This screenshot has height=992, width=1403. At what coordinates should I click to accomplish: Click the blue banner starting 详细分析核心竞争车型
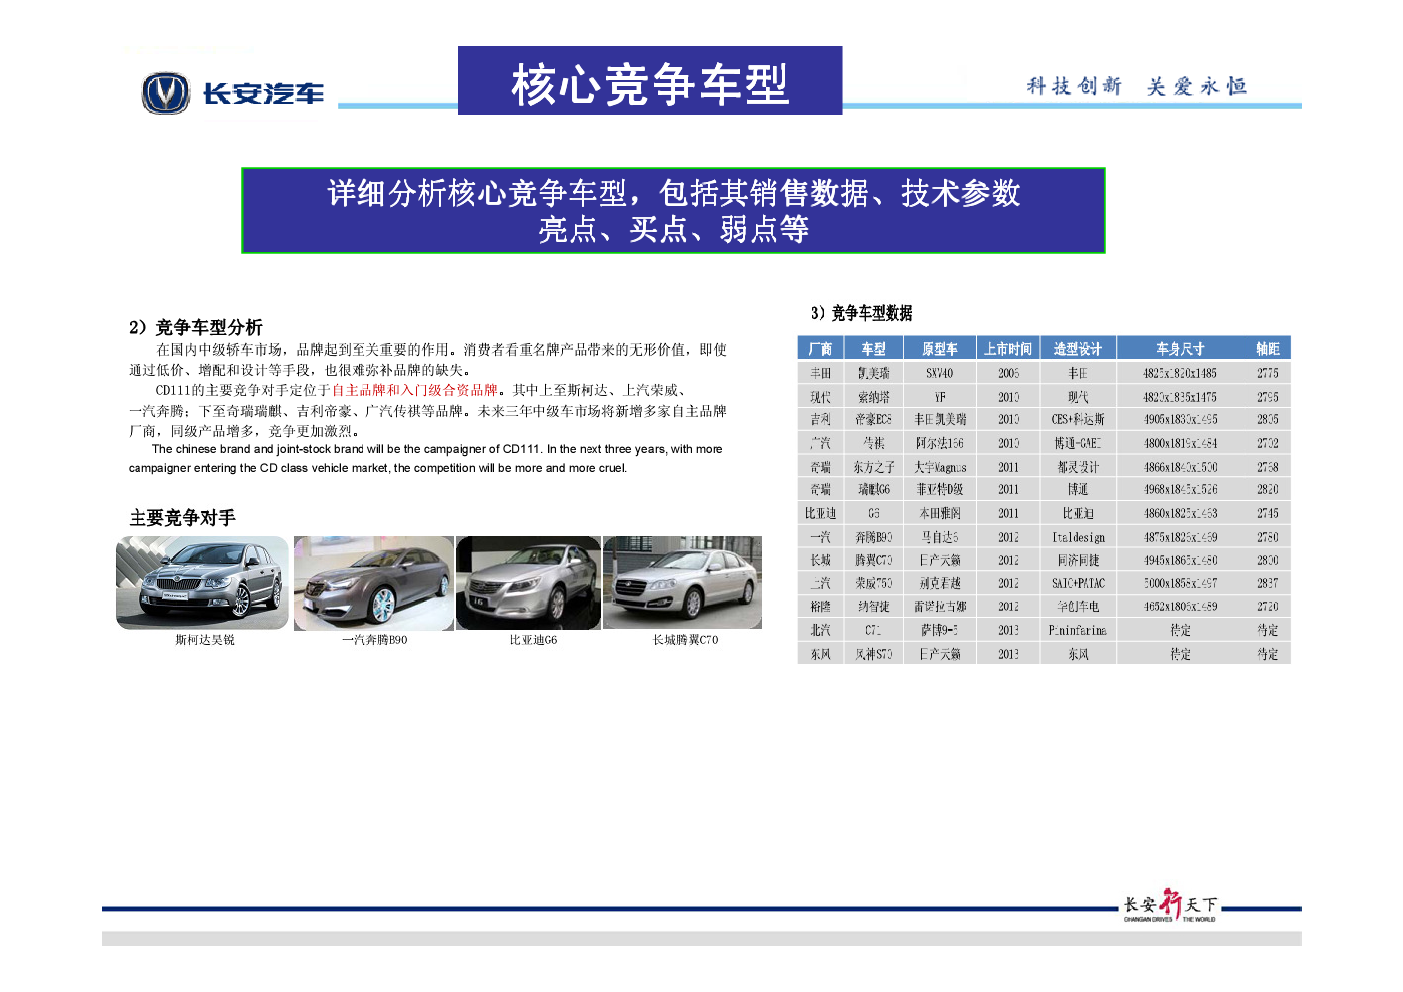[x=673, y=210]
